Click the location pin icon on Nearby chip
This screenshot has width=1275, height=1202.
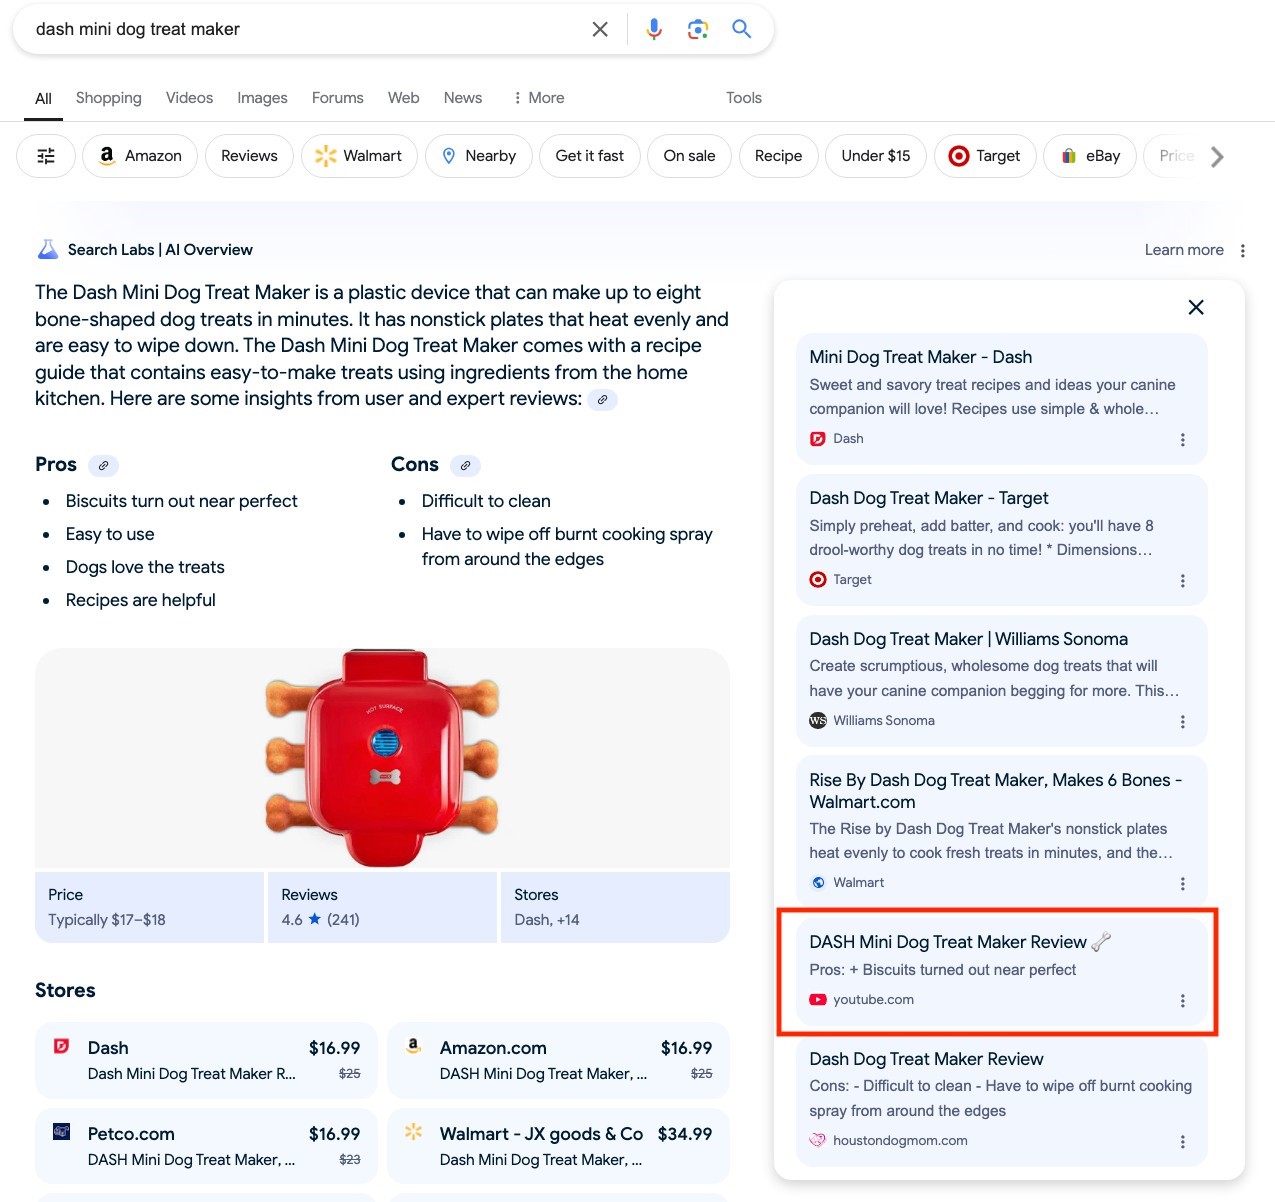click(451, 155)
